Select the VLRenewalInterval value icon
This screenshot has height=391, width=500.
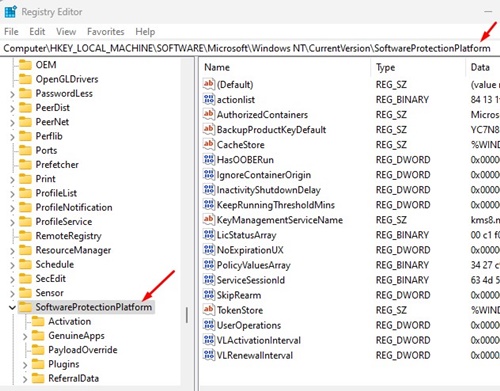(x=209, y=355)
